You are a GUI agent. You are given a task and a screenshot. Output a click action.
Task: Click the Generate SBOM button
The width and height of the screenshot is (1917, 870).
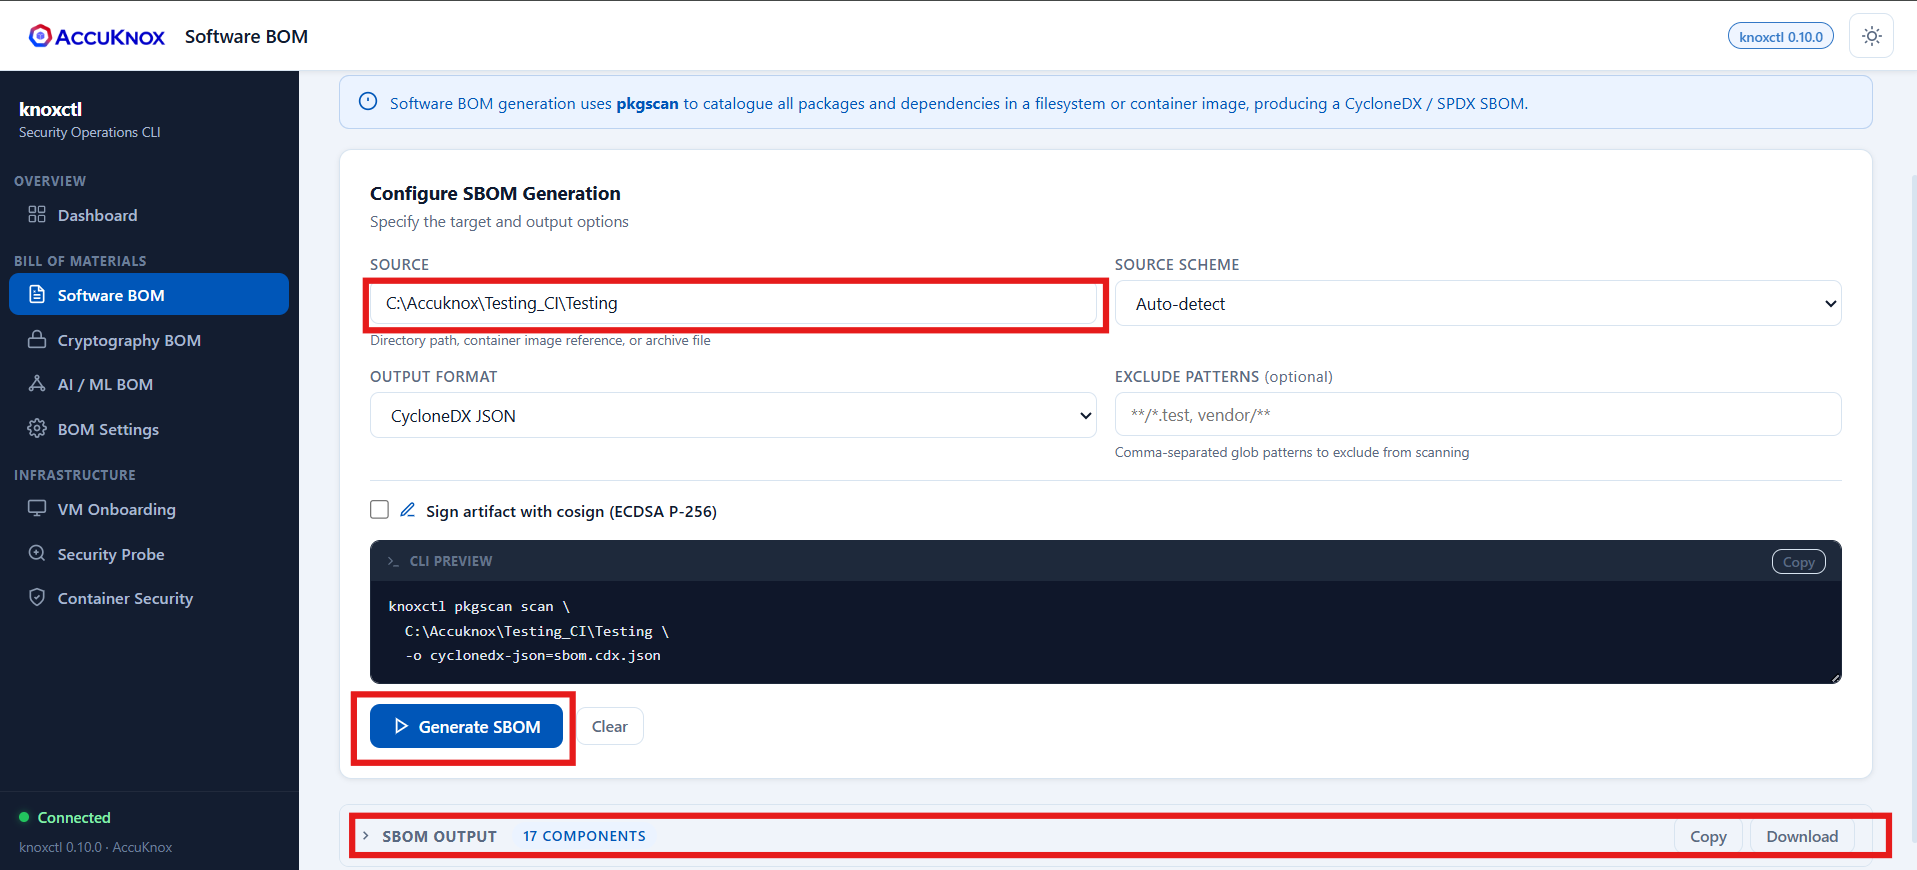(x=466, y=726)
